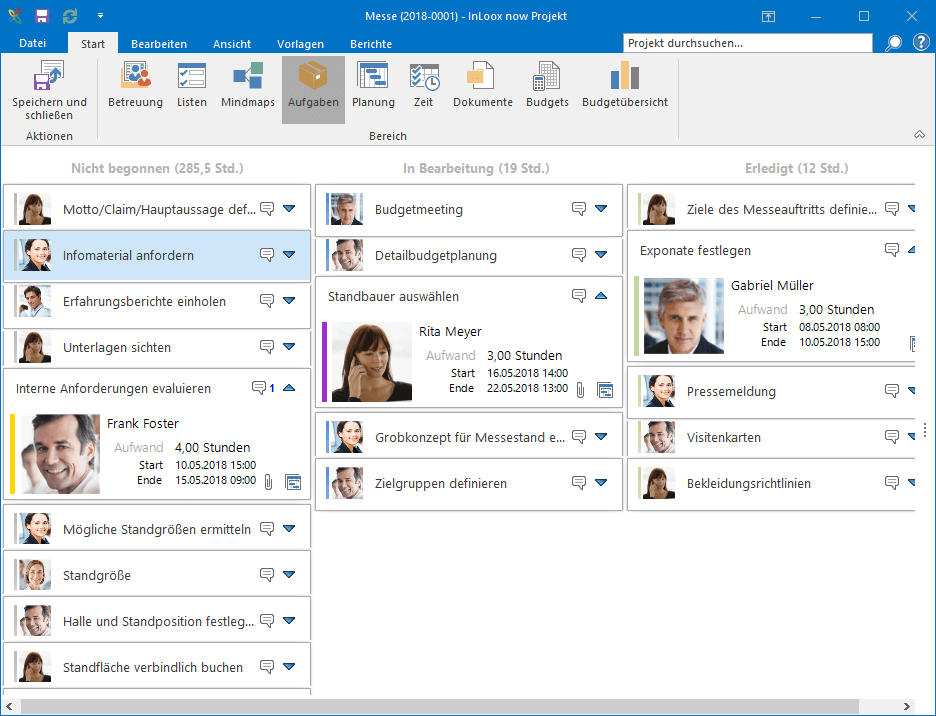
Task: Open Budgetübersicht chart icon
Action: point(624,85)
